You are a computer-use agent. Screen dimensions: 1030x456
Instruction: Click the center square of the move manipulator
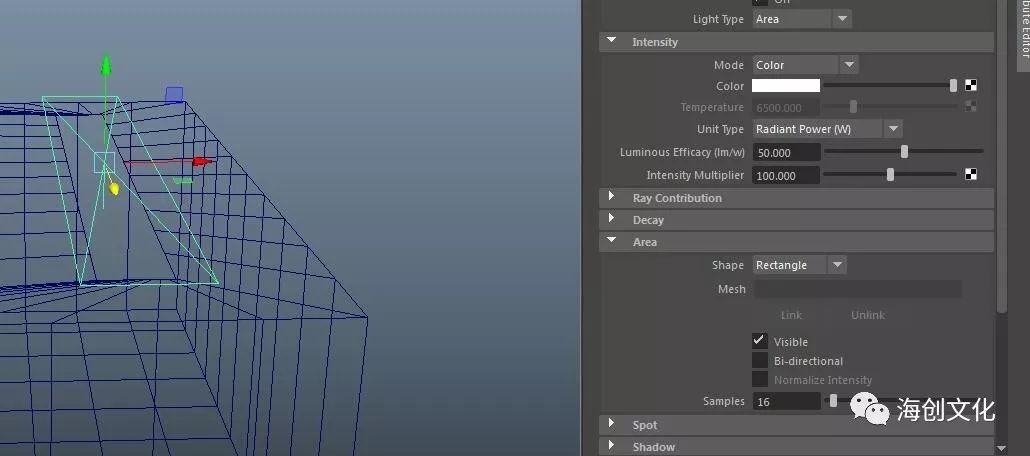click(x=105, y=162)
